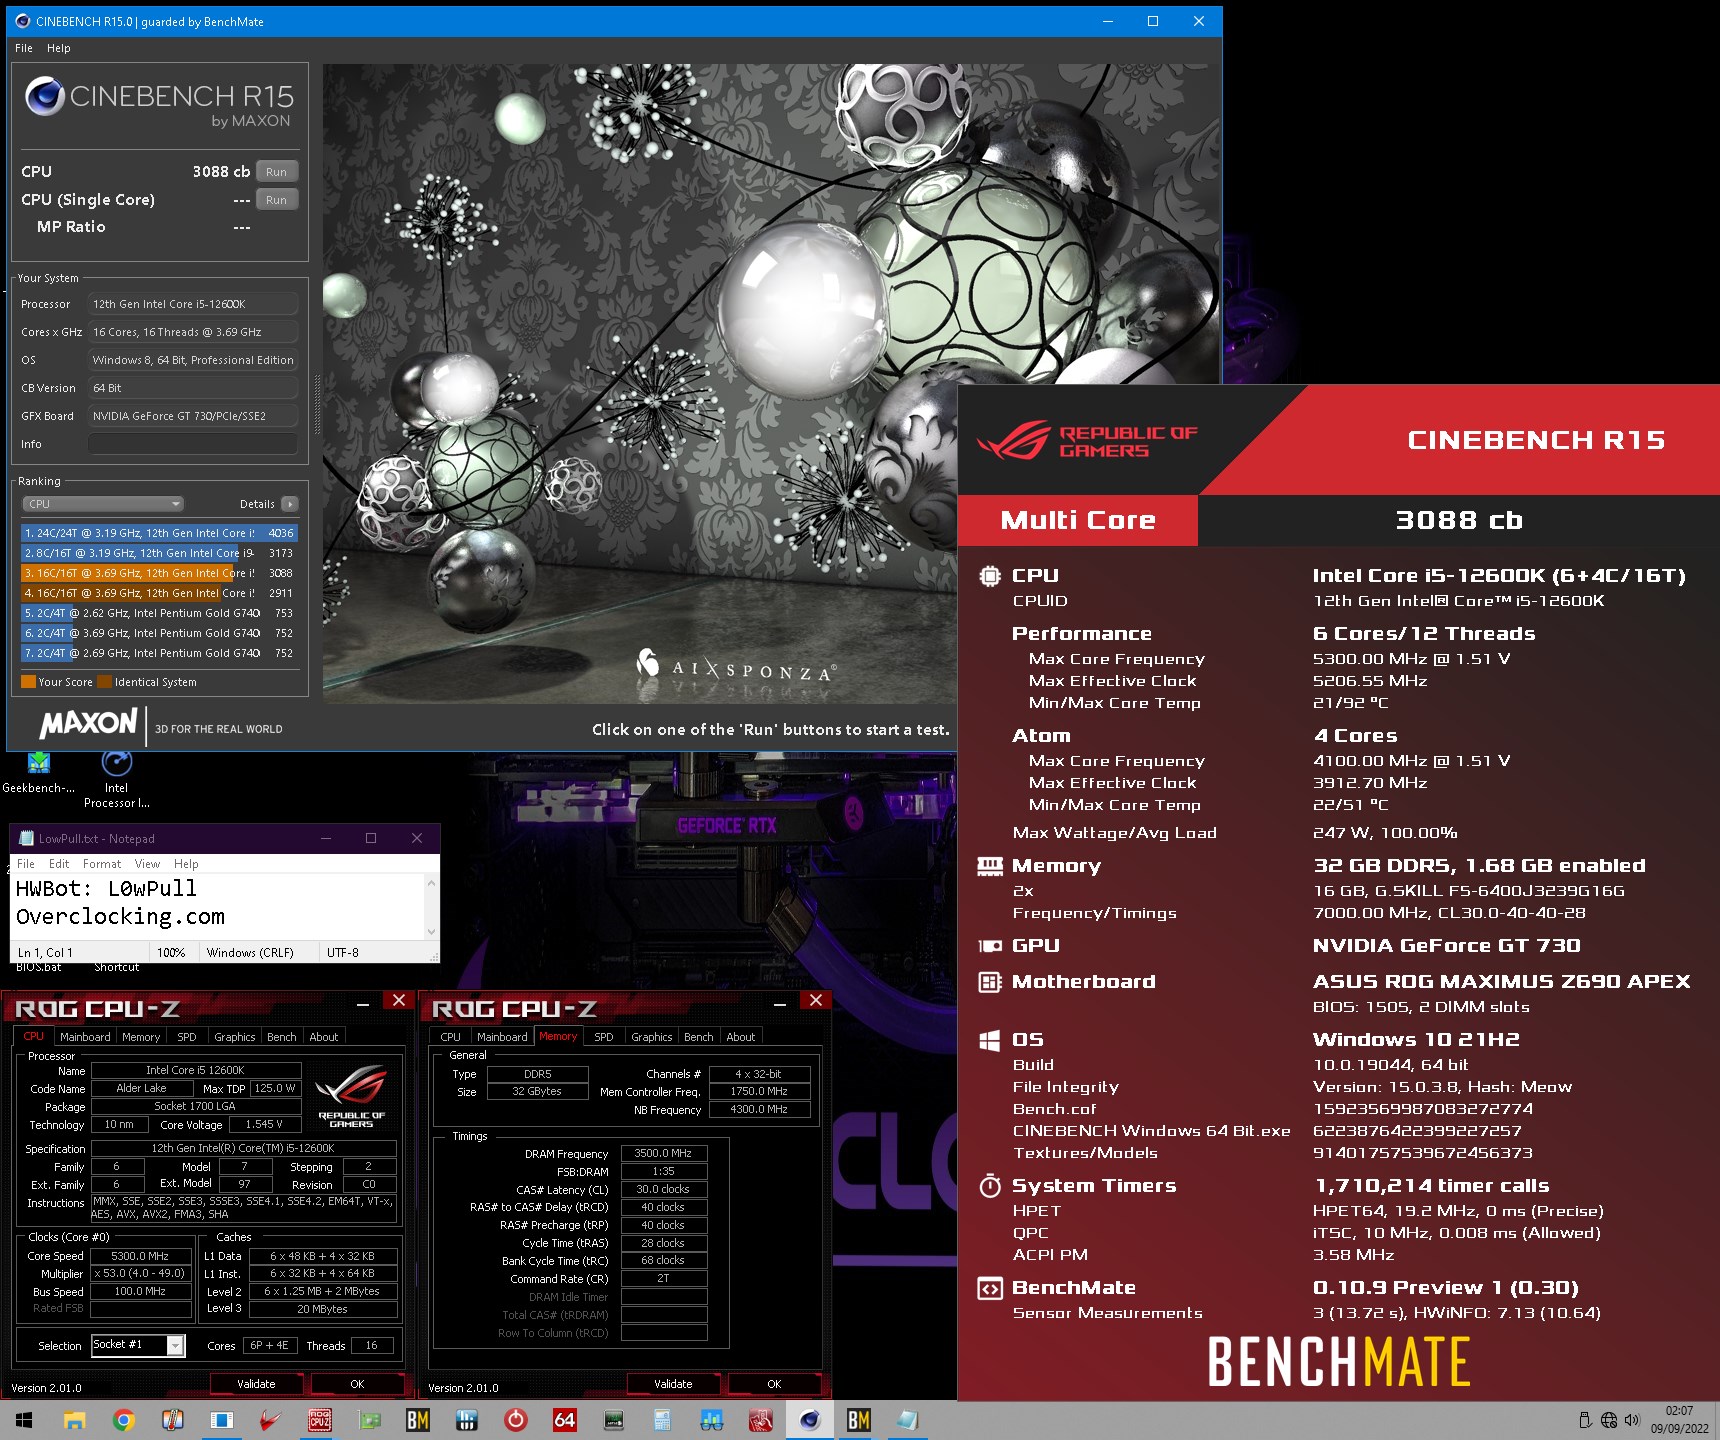Expand ranking Details arrow button

point(289,504)
